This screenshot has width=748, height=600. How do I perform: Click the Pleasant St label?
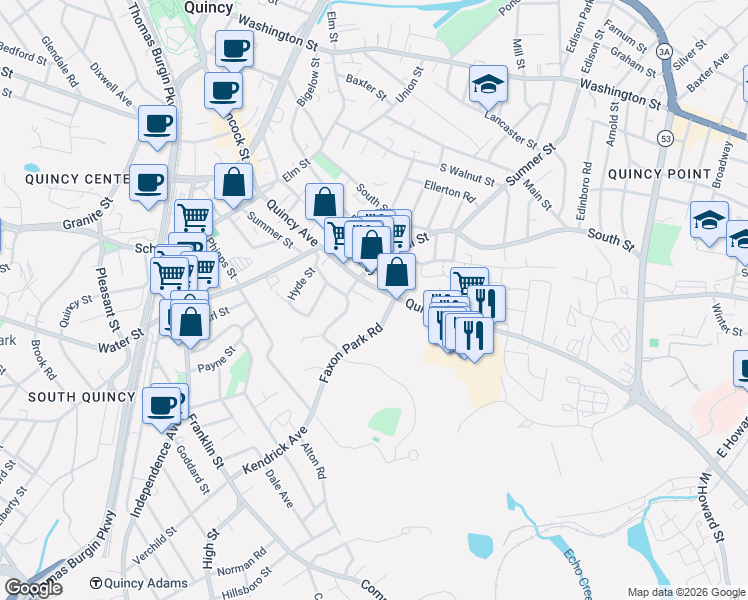click(x=107, y=300)
